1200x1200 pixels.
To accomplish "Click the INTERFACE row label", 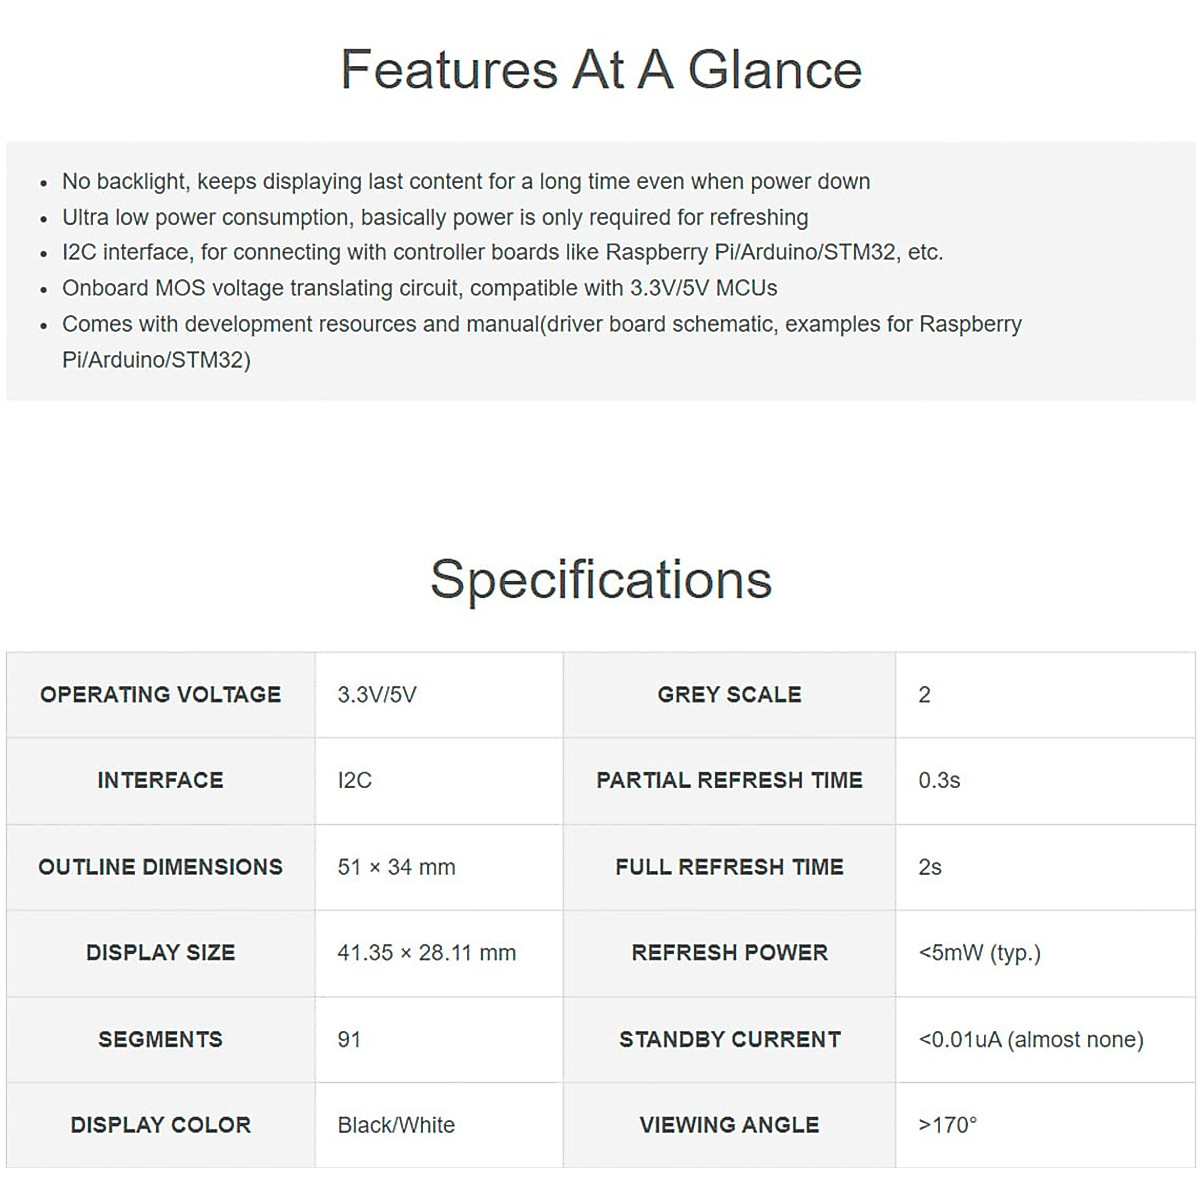I will (x=160, y=781).
